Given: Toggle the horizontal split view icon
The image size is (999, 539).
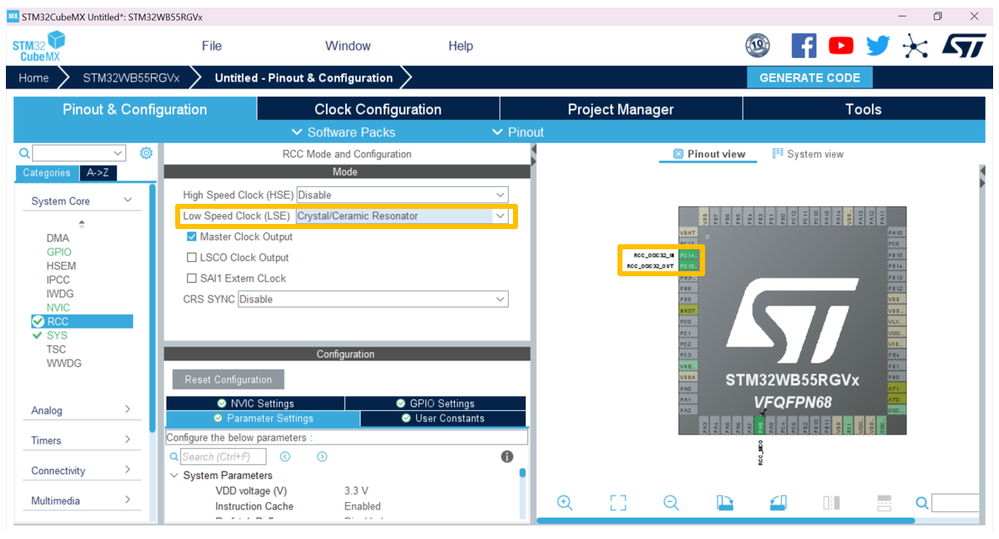Looking at the screenshot, I should [884, 503].
